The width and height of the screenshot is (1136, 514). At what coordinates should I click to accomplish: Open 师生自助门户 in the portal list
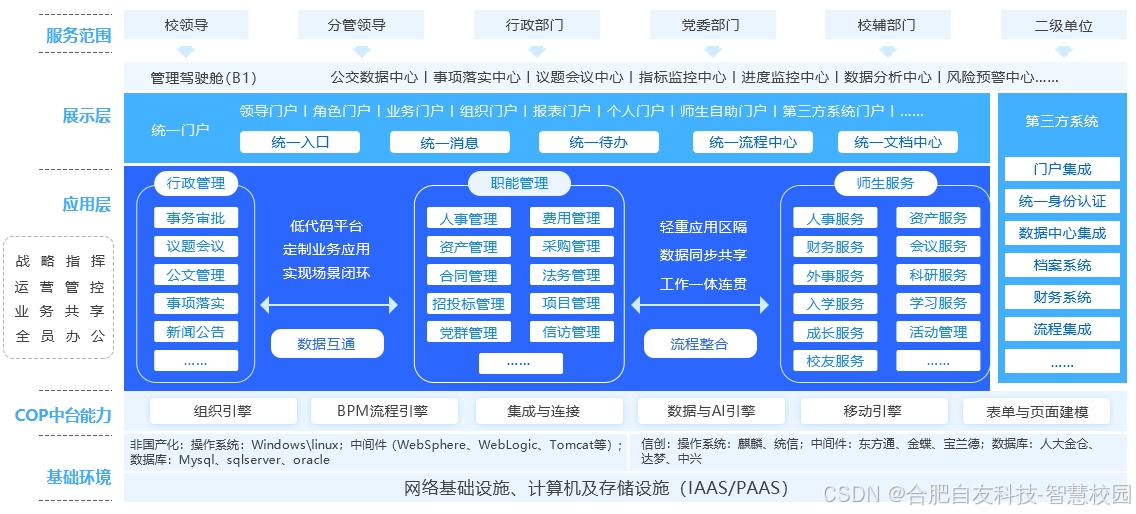(x=722, y=111)
